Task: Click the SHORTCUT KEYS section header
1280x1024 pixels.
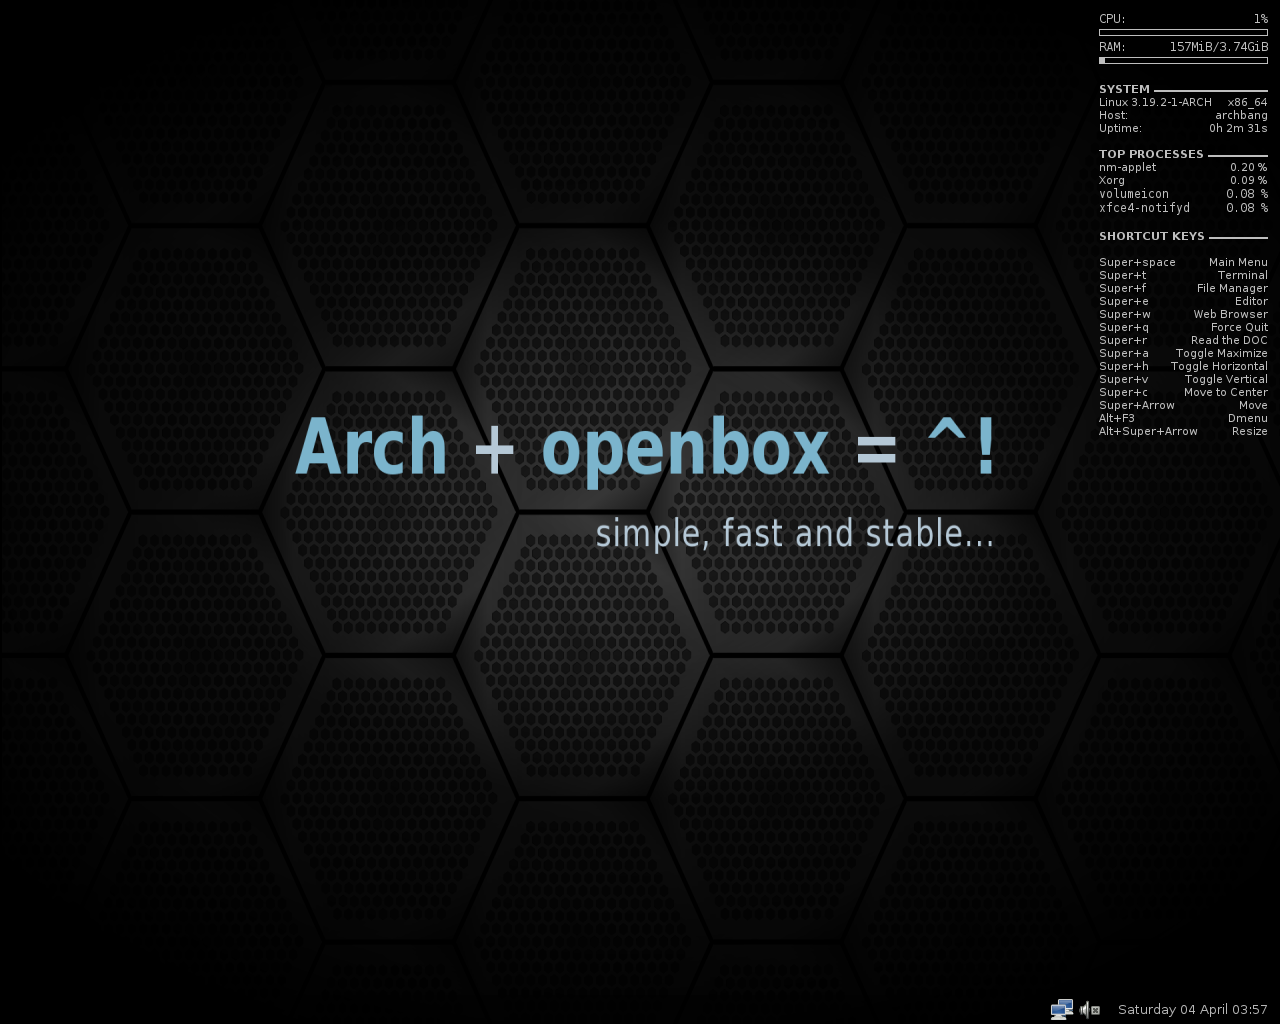Action: [1151, 236]
